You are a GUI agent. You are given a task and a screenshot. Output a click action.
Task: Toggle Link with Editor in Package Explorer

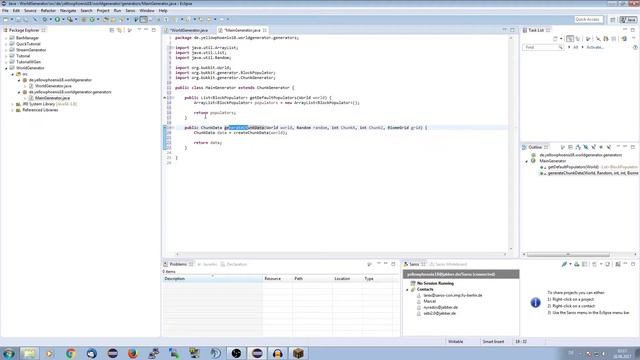tap(119, 30)
